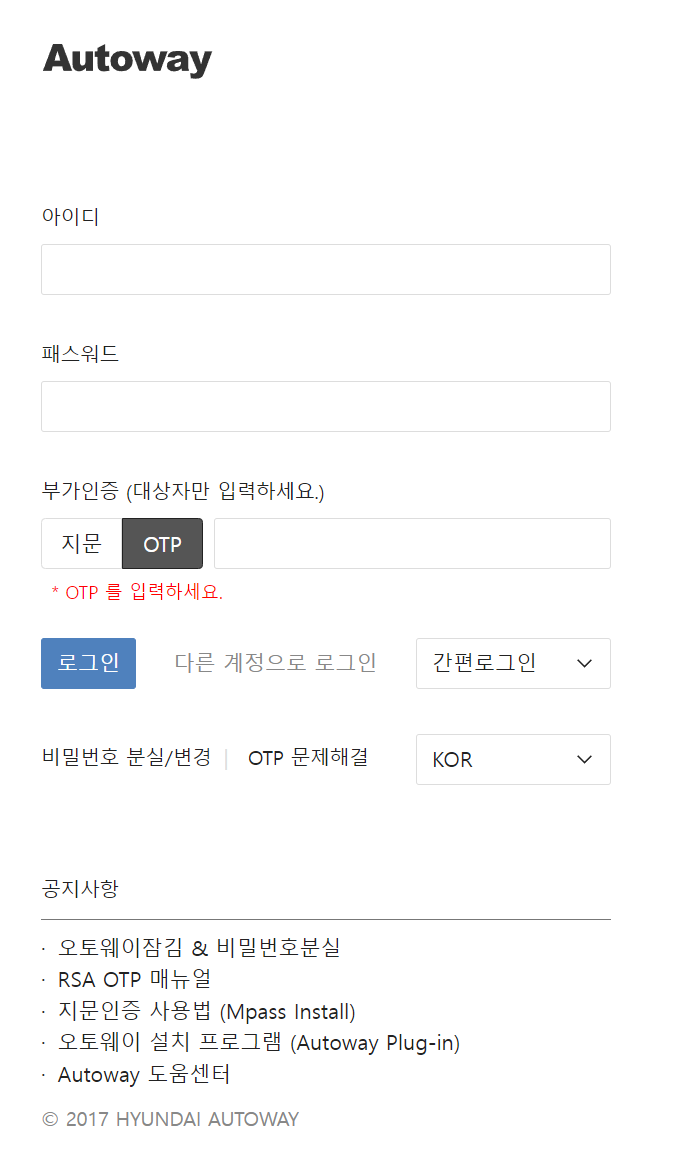The image size is (685, 1166).
Task: Open the OTP 문제해결 link
Action: click(306, 757)
